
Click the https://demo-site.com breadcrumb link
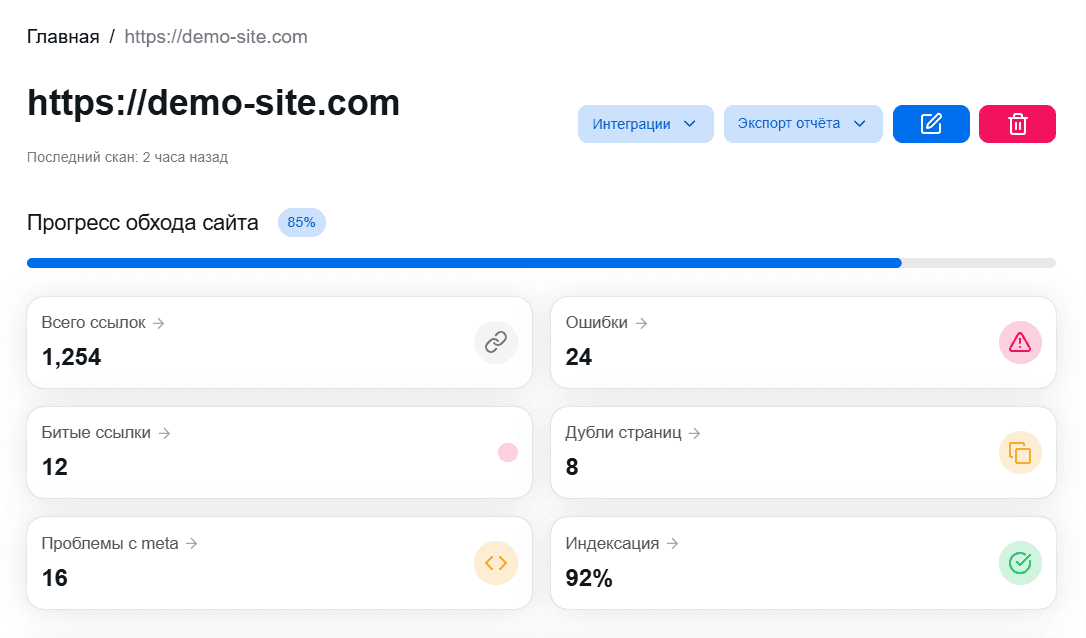215,36
